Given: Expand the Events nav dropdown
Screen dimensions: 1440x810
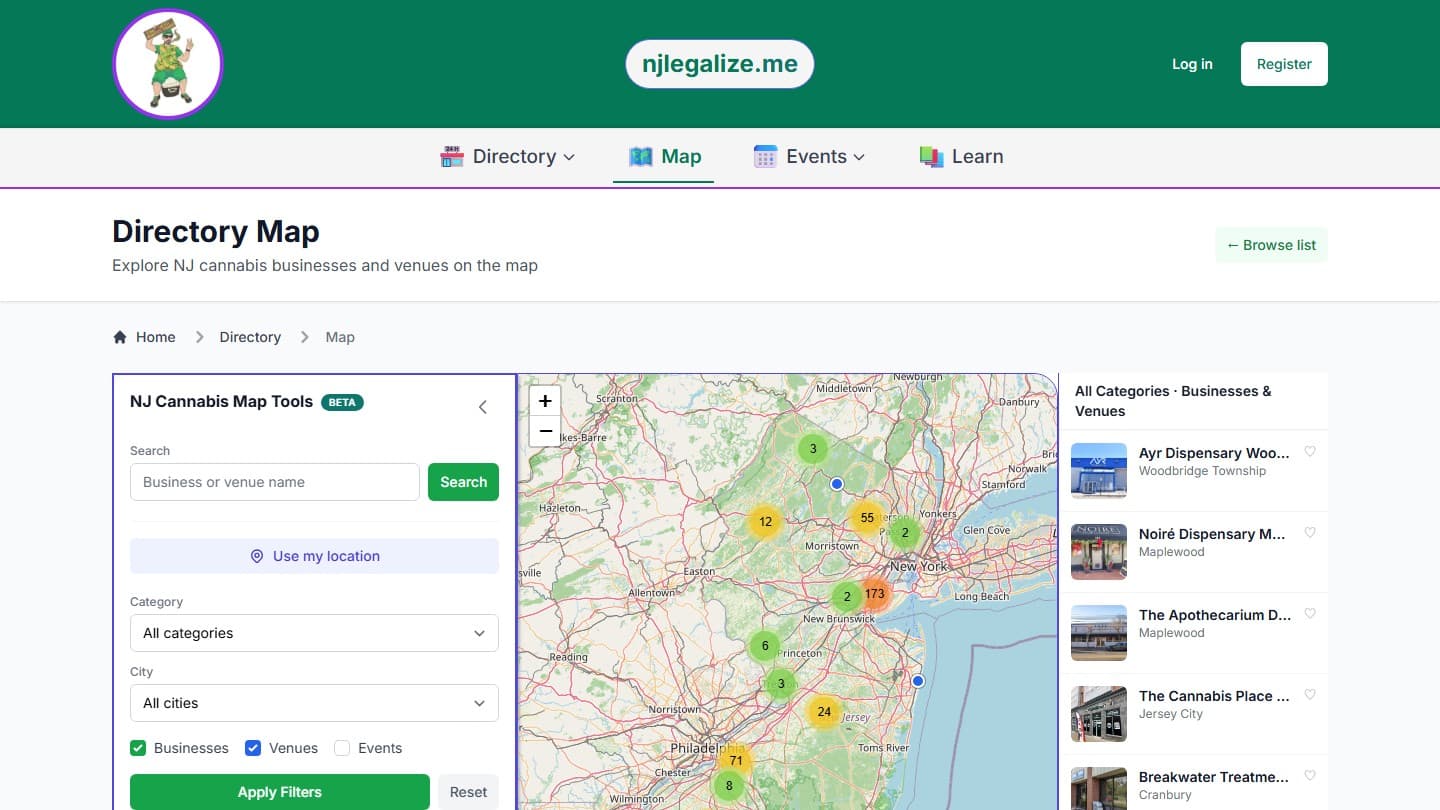Looking at the screenshot, I should tap(809, 157).
